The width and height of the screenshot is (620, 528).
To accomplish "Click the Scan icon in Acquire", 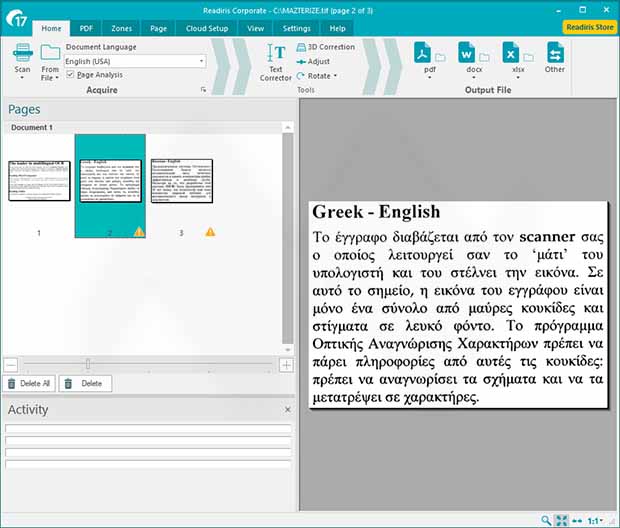I will [22, 52].
